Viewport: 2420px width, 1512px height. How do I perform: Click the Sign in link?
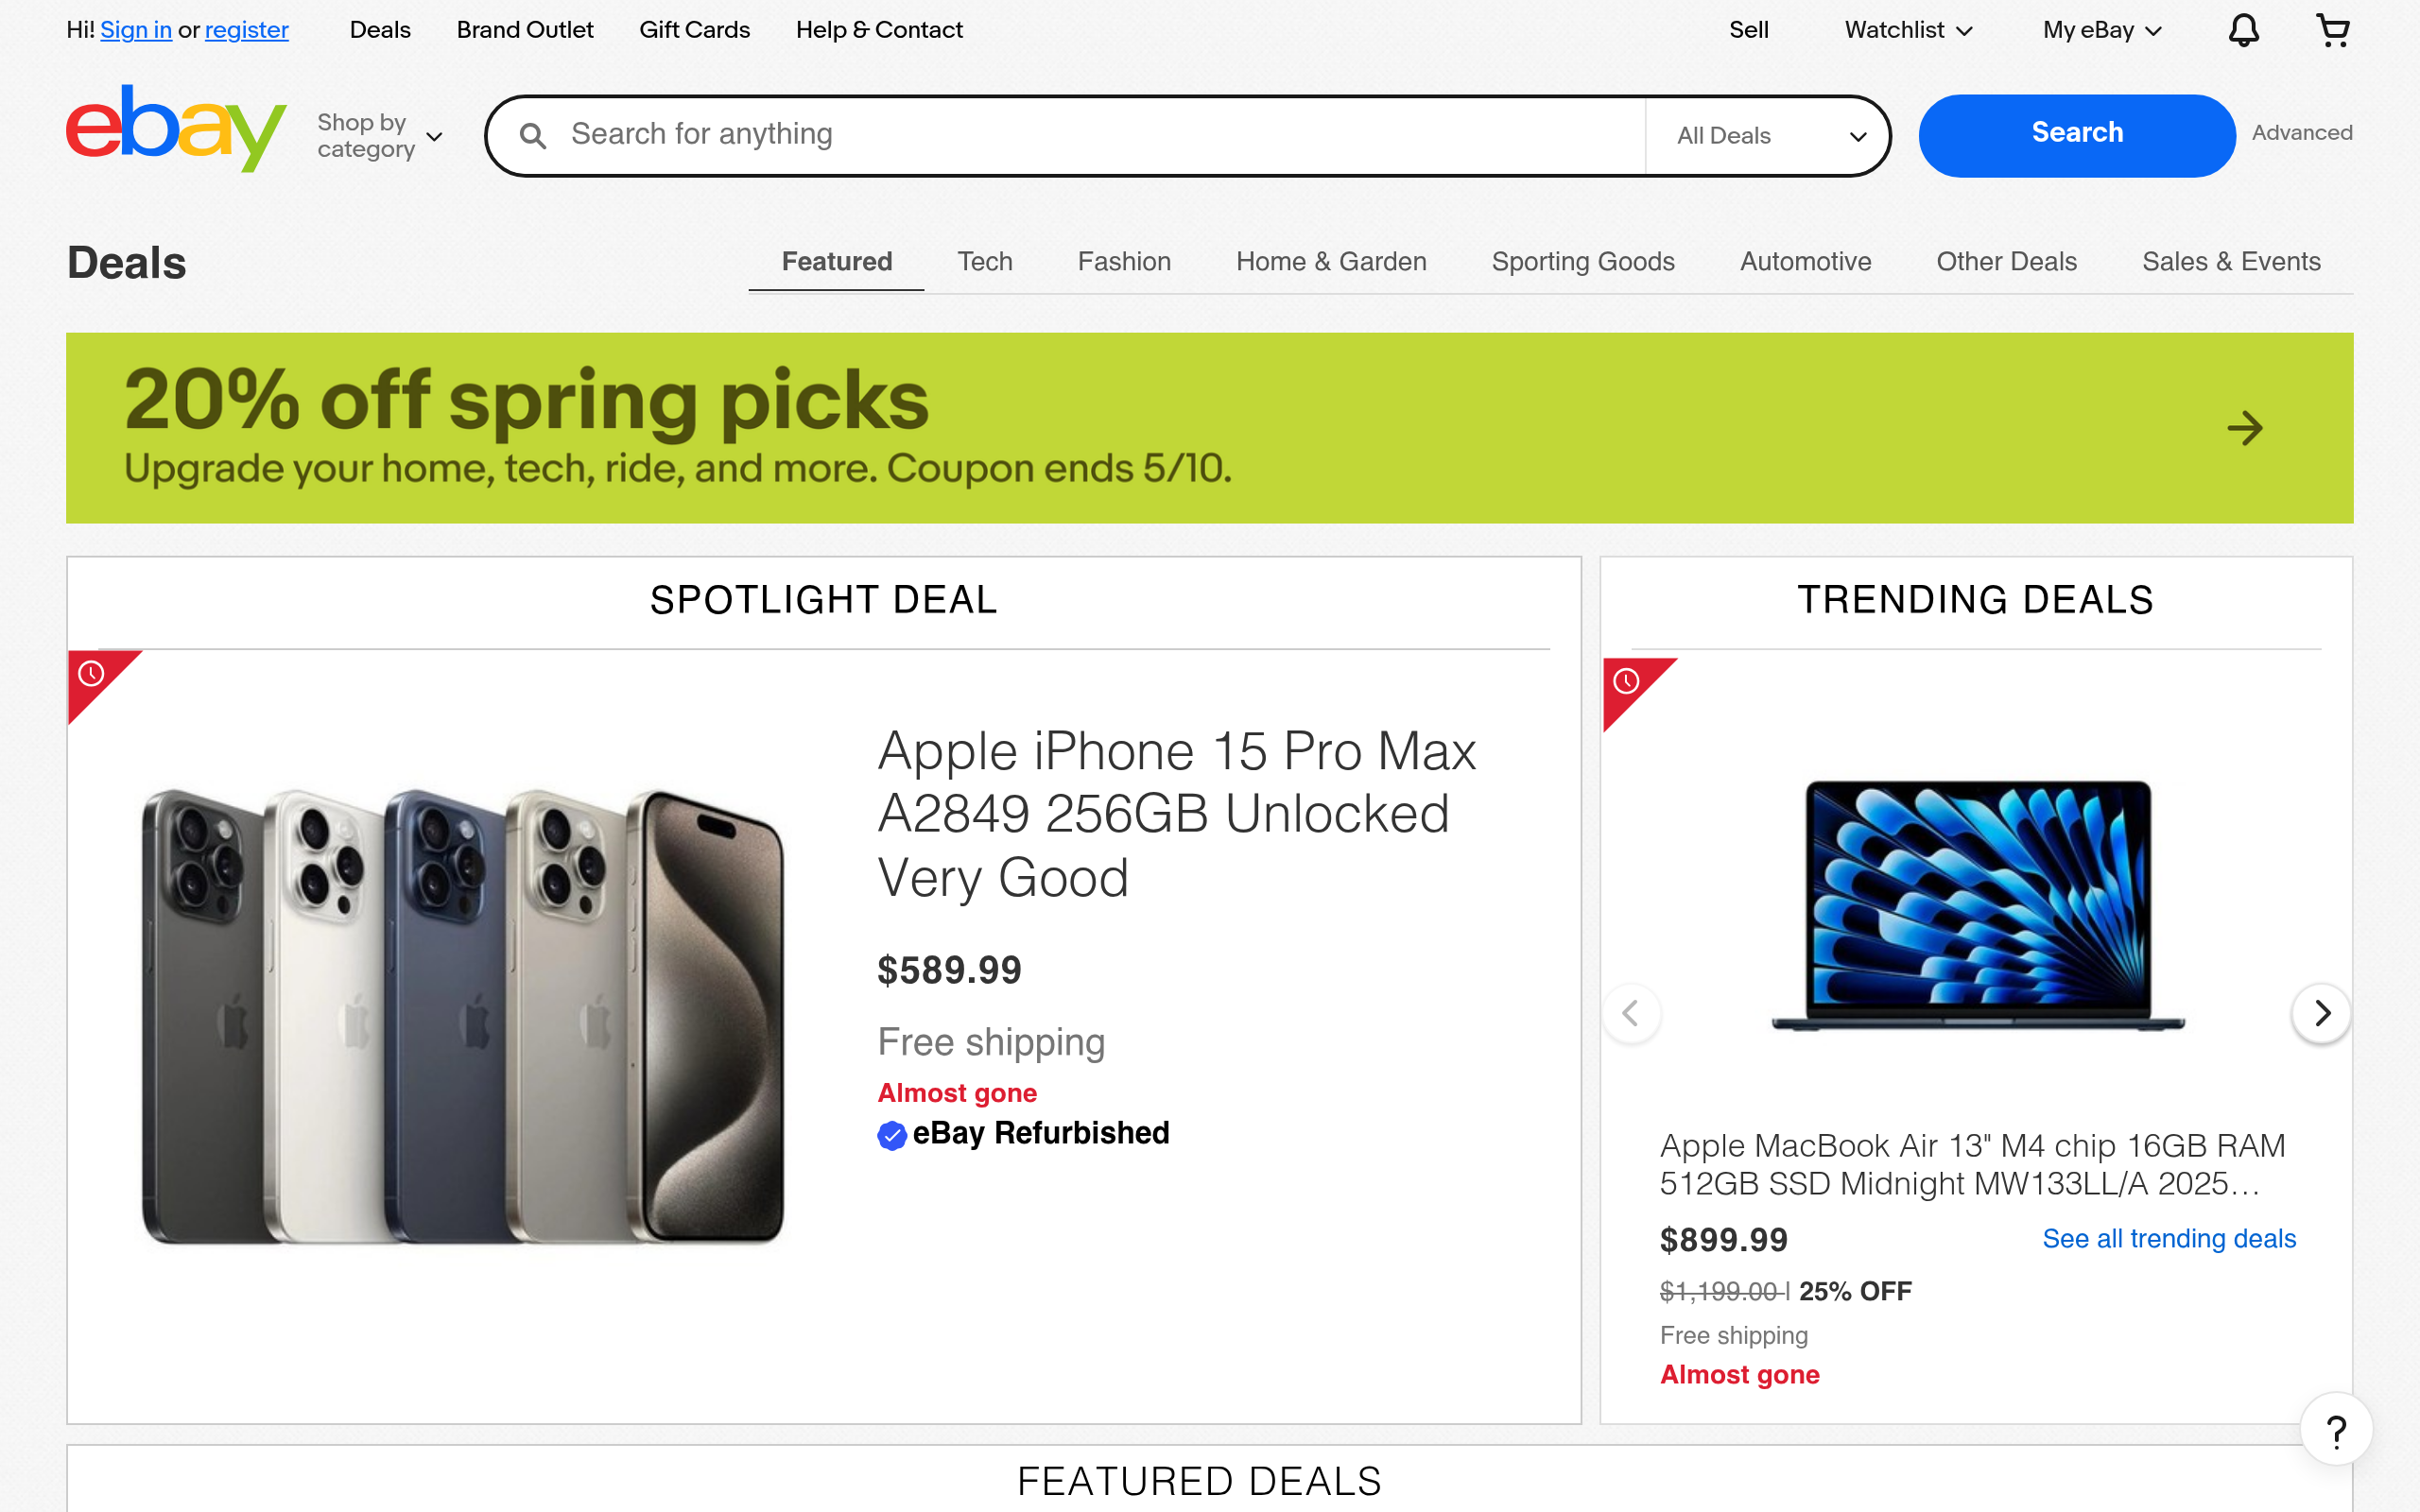click(136, 30)
